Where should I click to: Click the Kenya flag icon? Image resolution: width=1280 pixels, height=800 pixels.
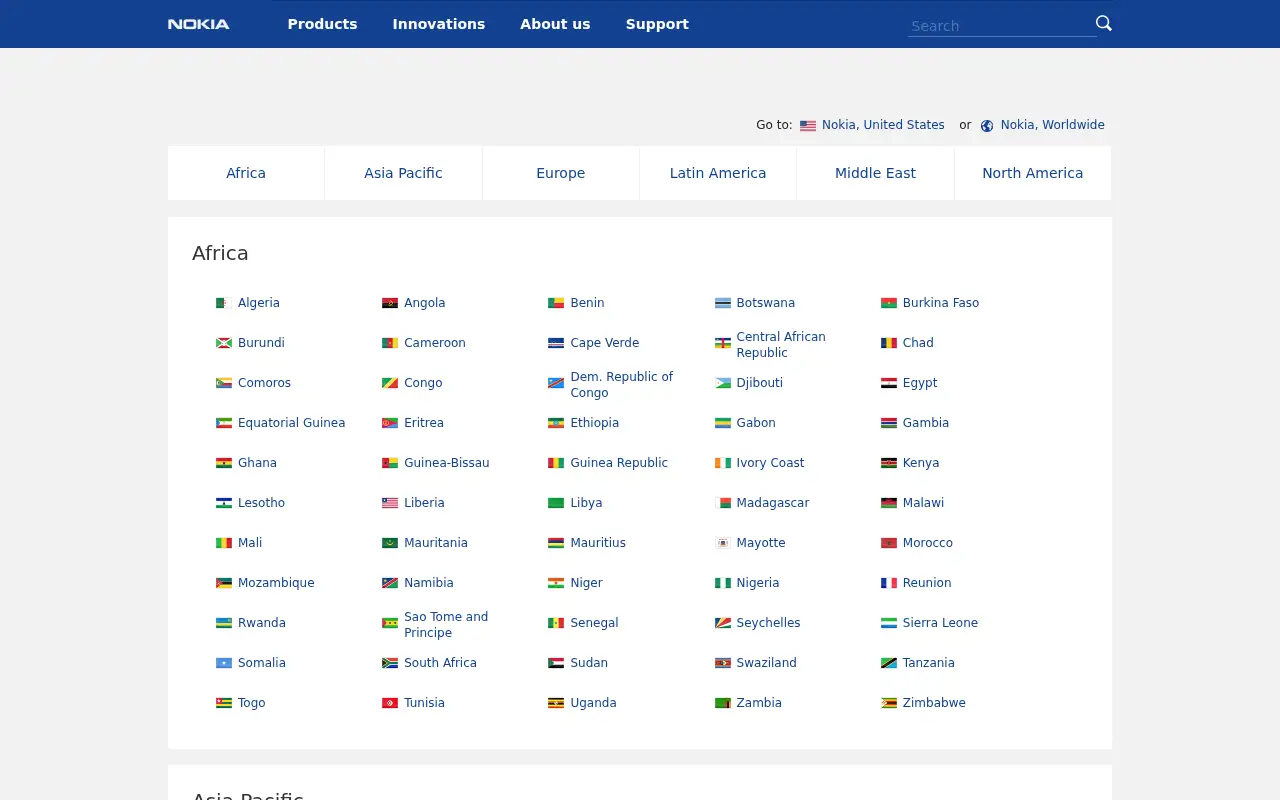pyautogui.click(x=889, y=463)
